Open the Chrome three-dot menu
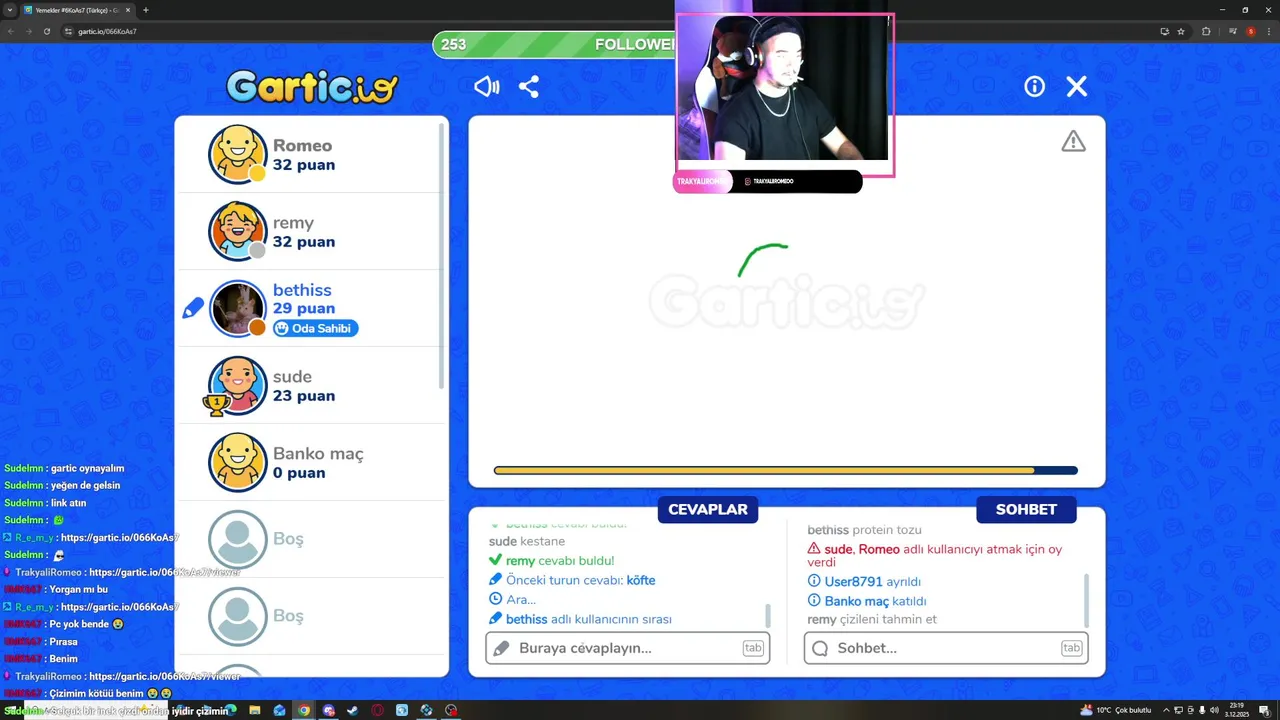 1269,31
